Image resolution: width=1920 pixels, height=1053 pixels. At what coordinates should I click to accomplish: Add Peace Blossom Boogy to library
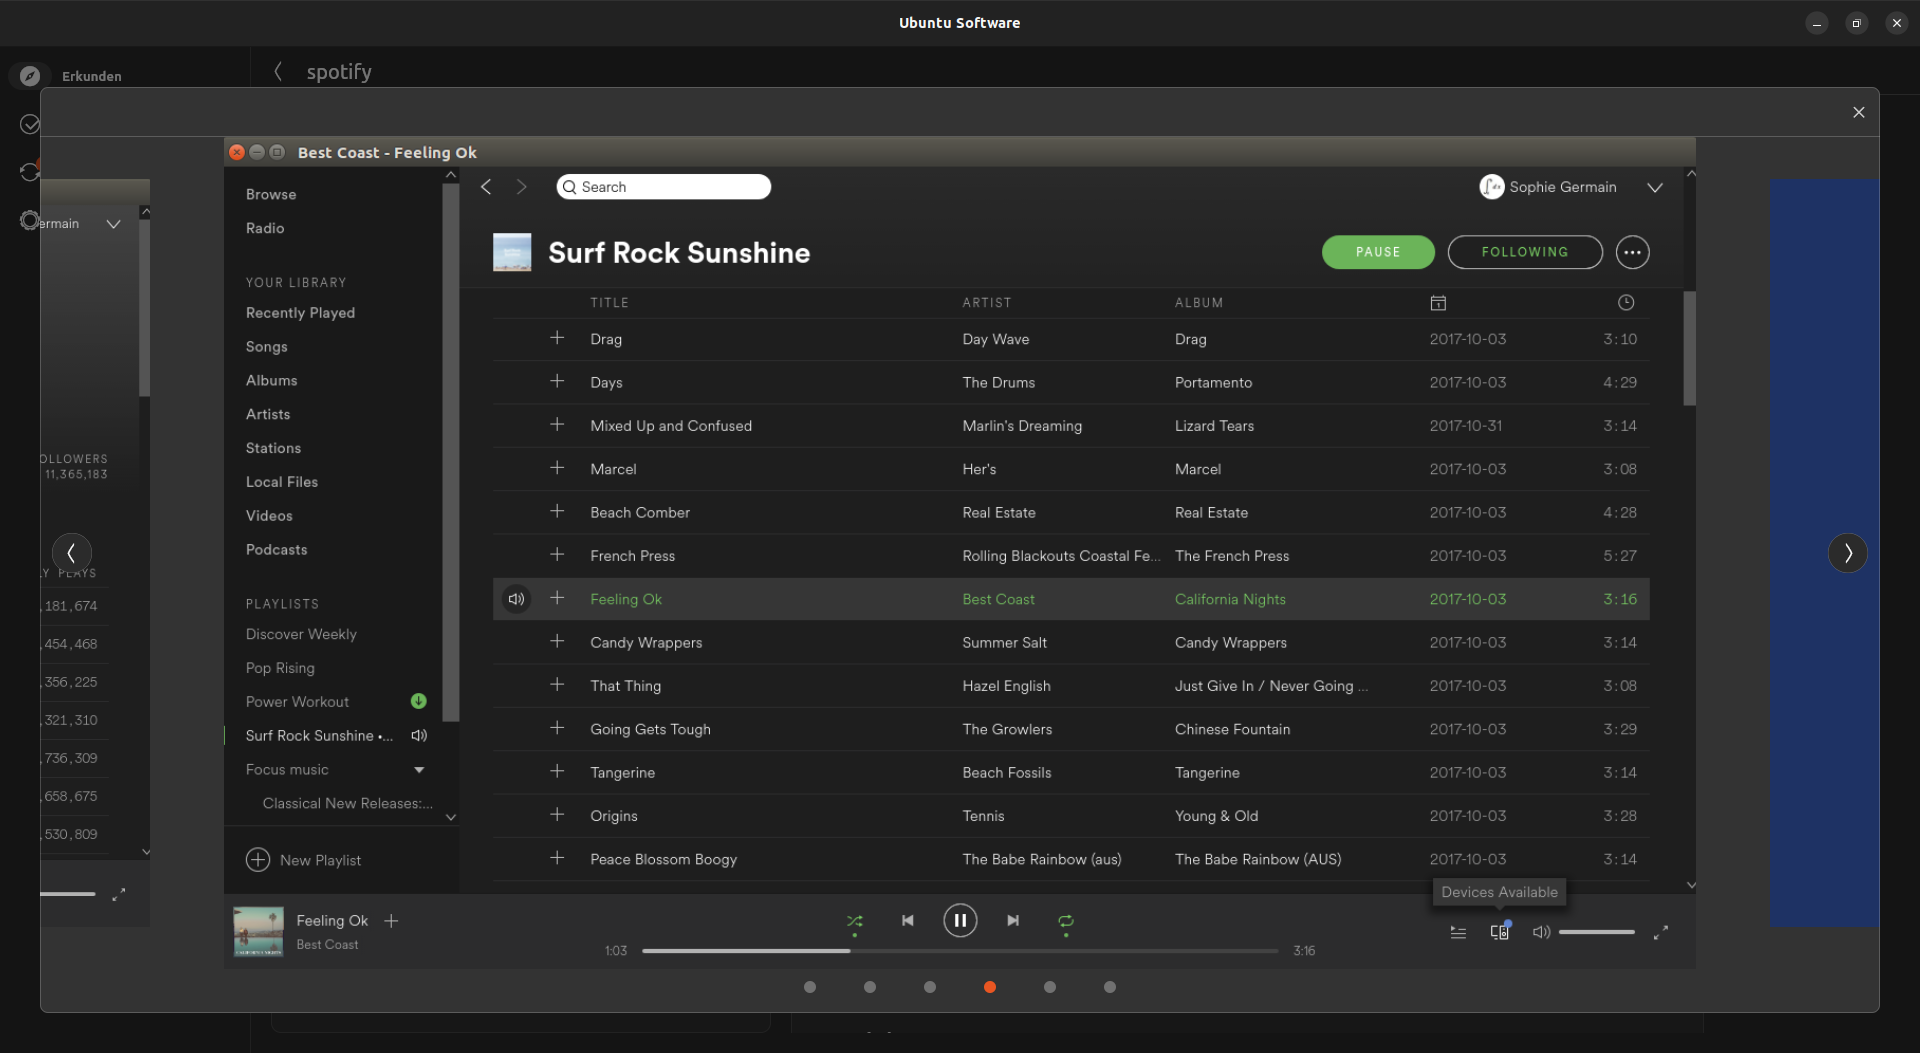coord(557,858)
